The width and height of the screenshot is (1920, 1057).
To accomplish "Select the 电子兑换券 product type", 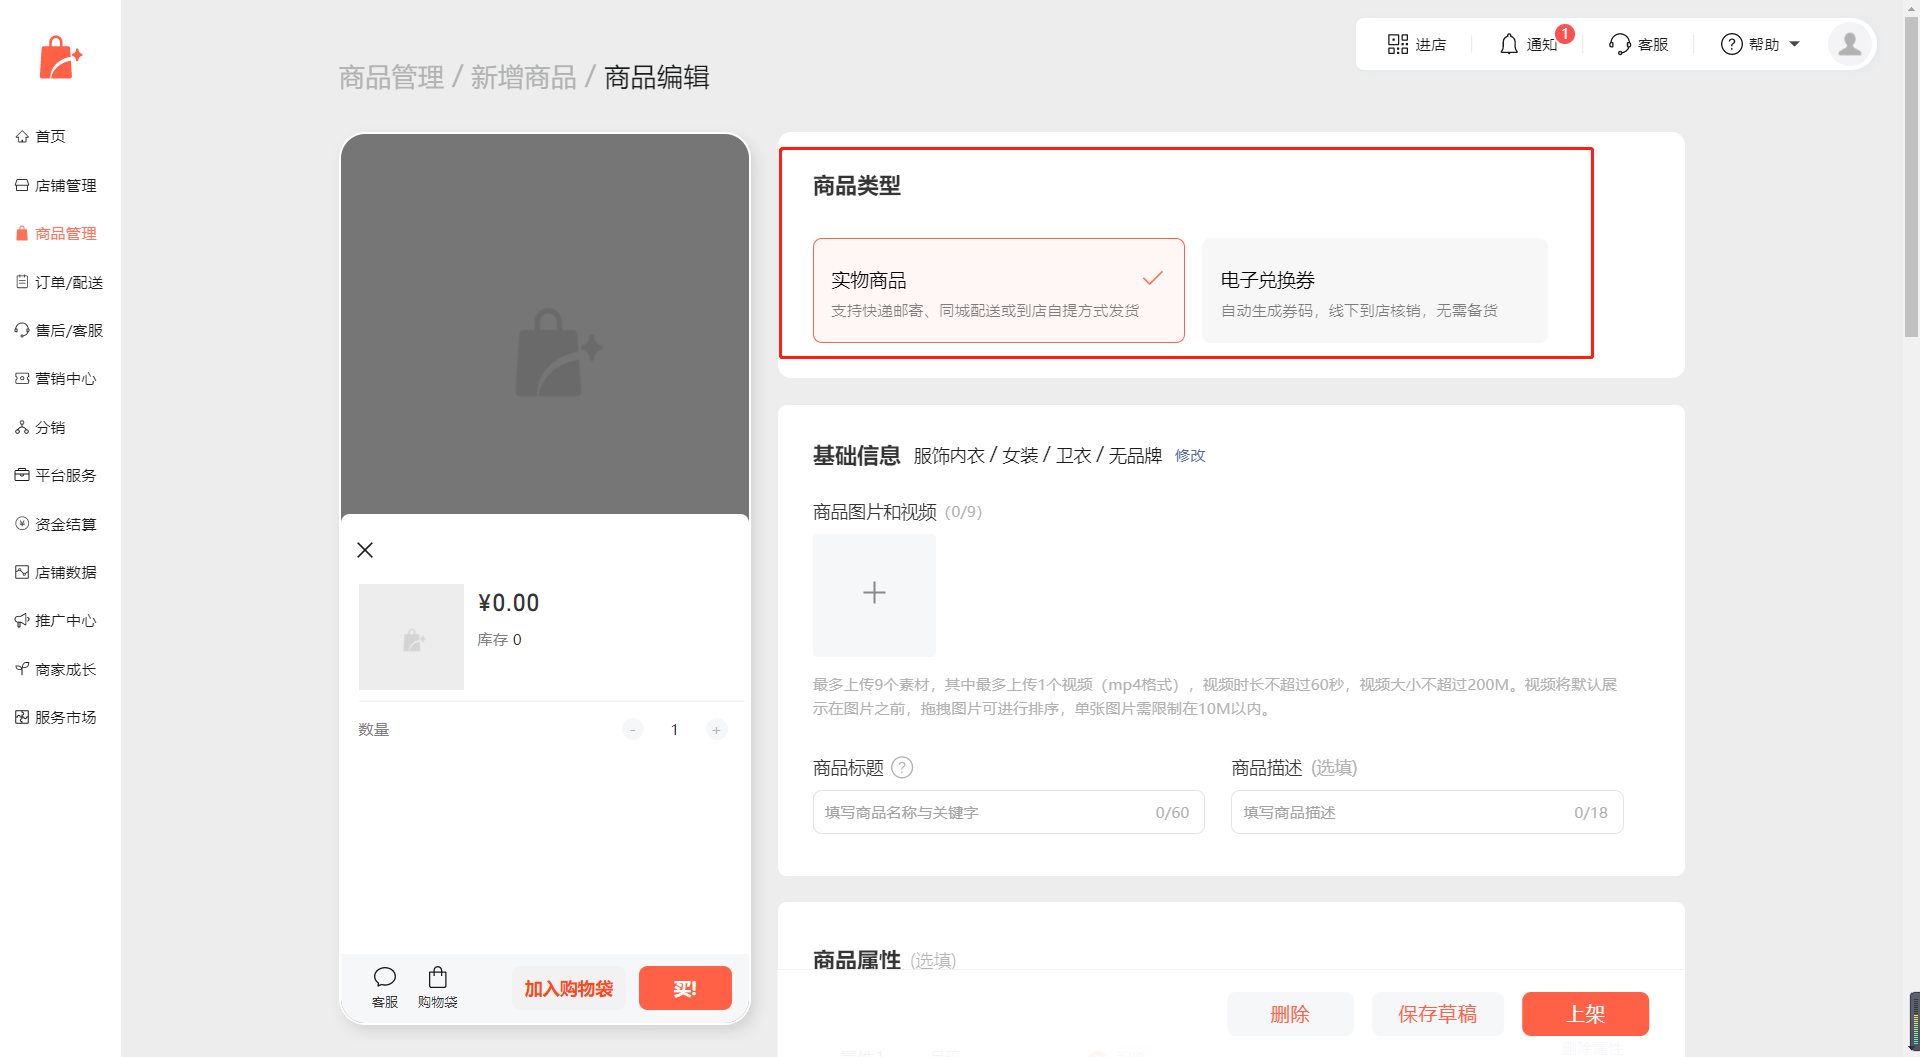I will (1374, 290).
